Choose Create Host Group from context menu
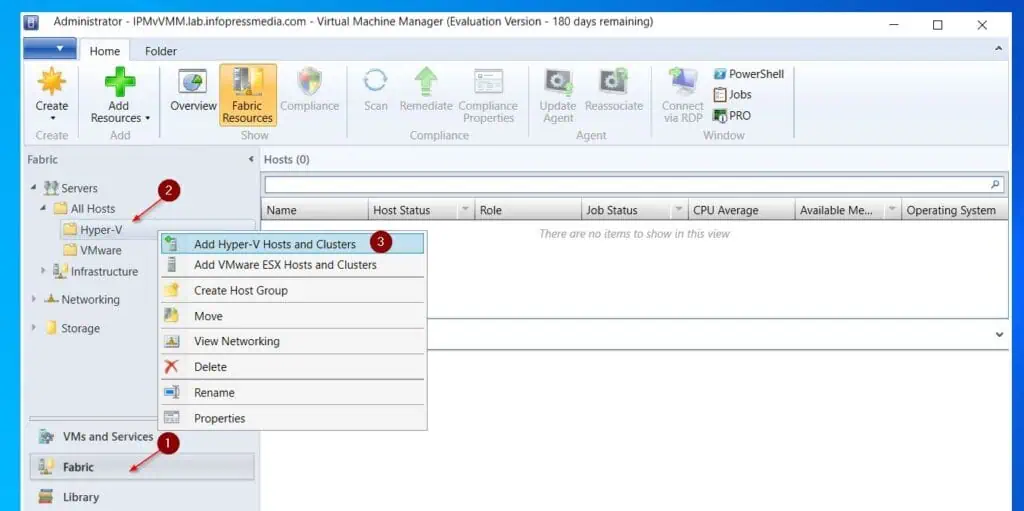The height and width of the screenshot is (511, 1024). (x=293, y=290)
